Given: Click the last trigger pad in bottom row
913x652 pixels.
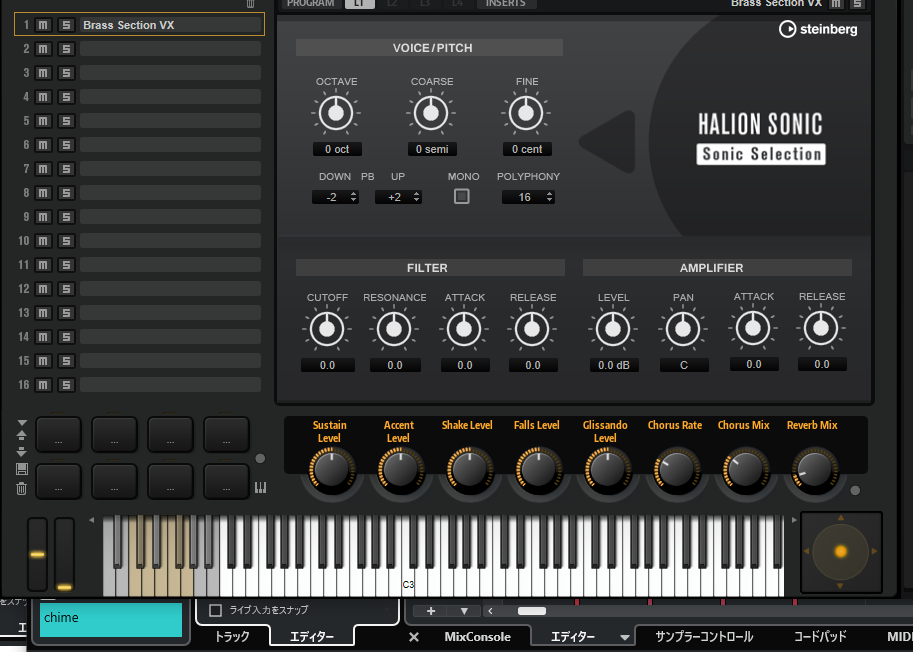Looking at the screenshot, I should pos(227,481).
